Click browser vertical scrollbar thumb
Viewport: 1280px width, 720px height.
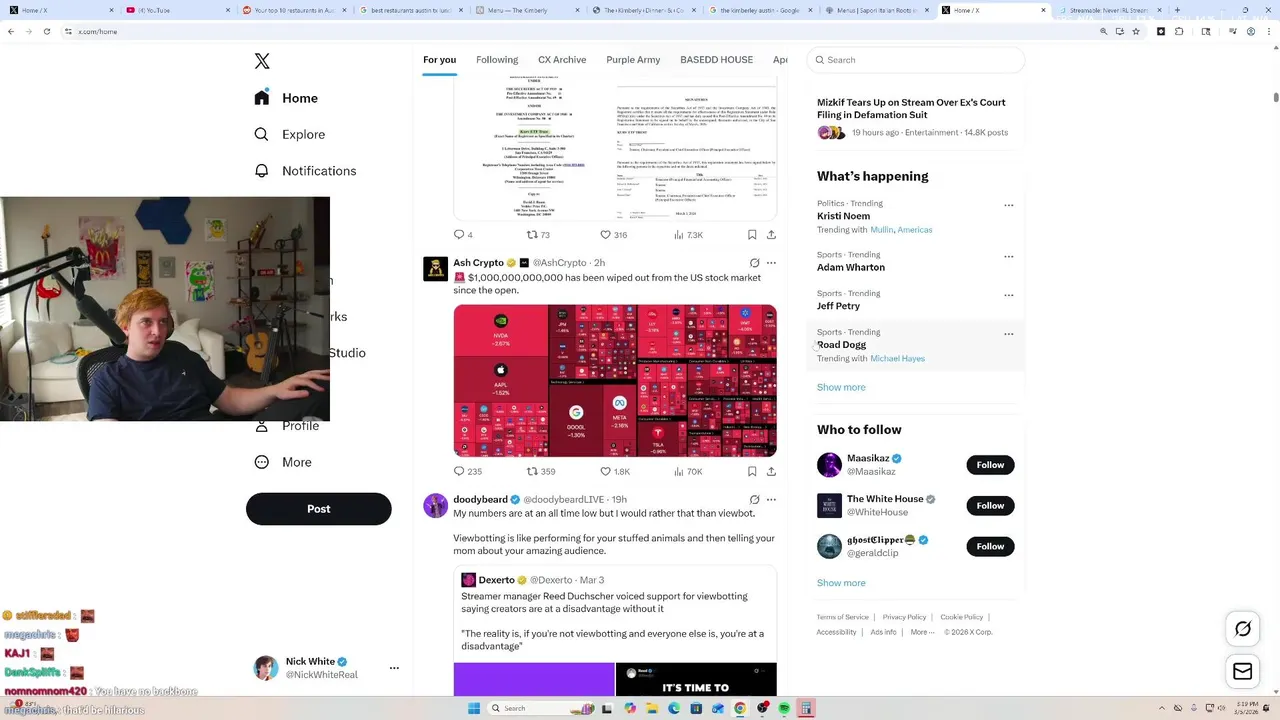click(1276, 97)
